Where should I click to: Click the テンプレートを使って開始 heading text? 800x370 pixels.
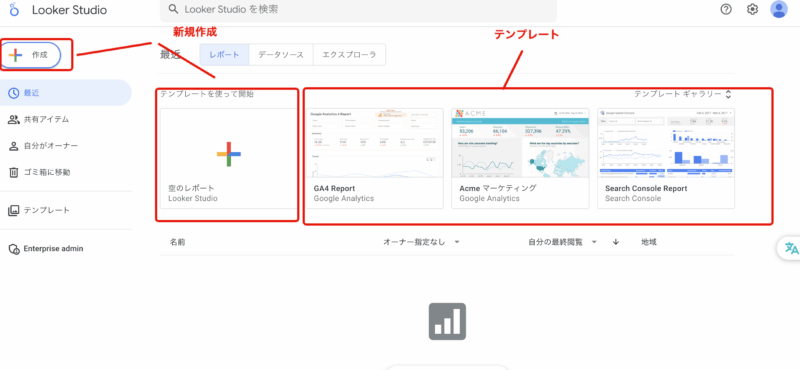[x=207, y=94]
